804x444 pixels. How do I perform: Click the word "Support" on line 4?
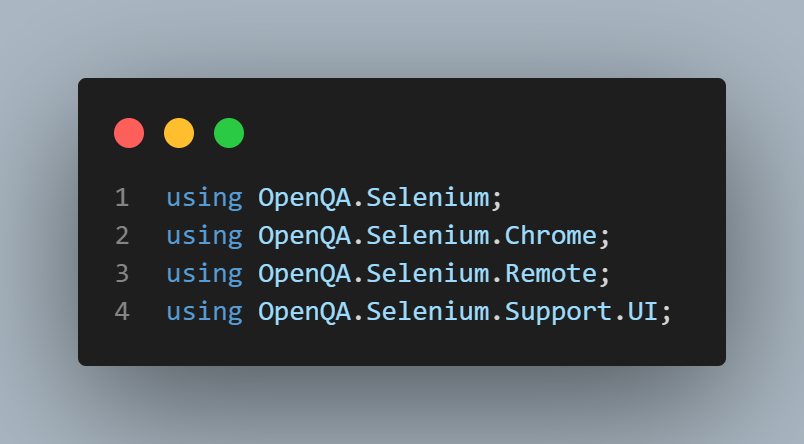click(558, 311)
